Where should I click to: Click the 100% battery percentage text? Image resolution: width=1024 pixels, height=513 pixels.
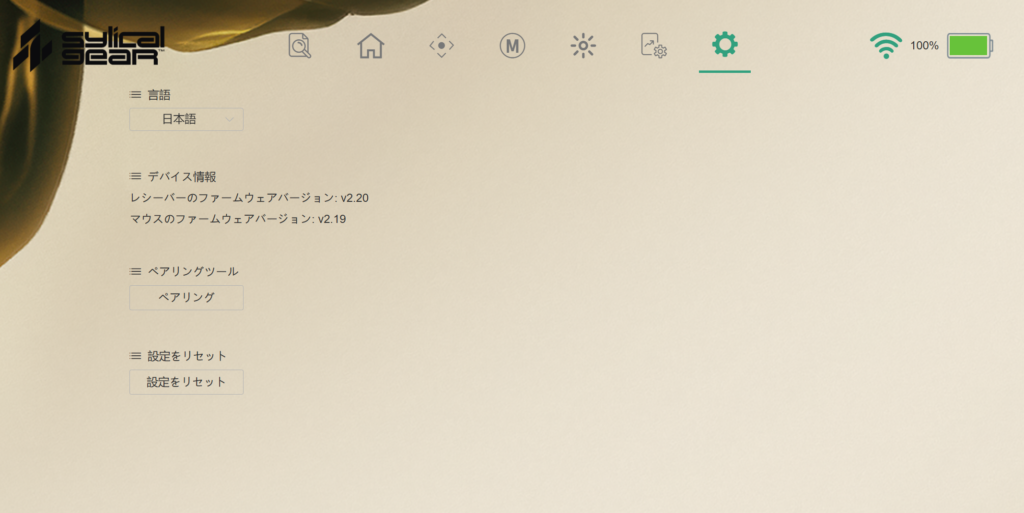(924, 46)
